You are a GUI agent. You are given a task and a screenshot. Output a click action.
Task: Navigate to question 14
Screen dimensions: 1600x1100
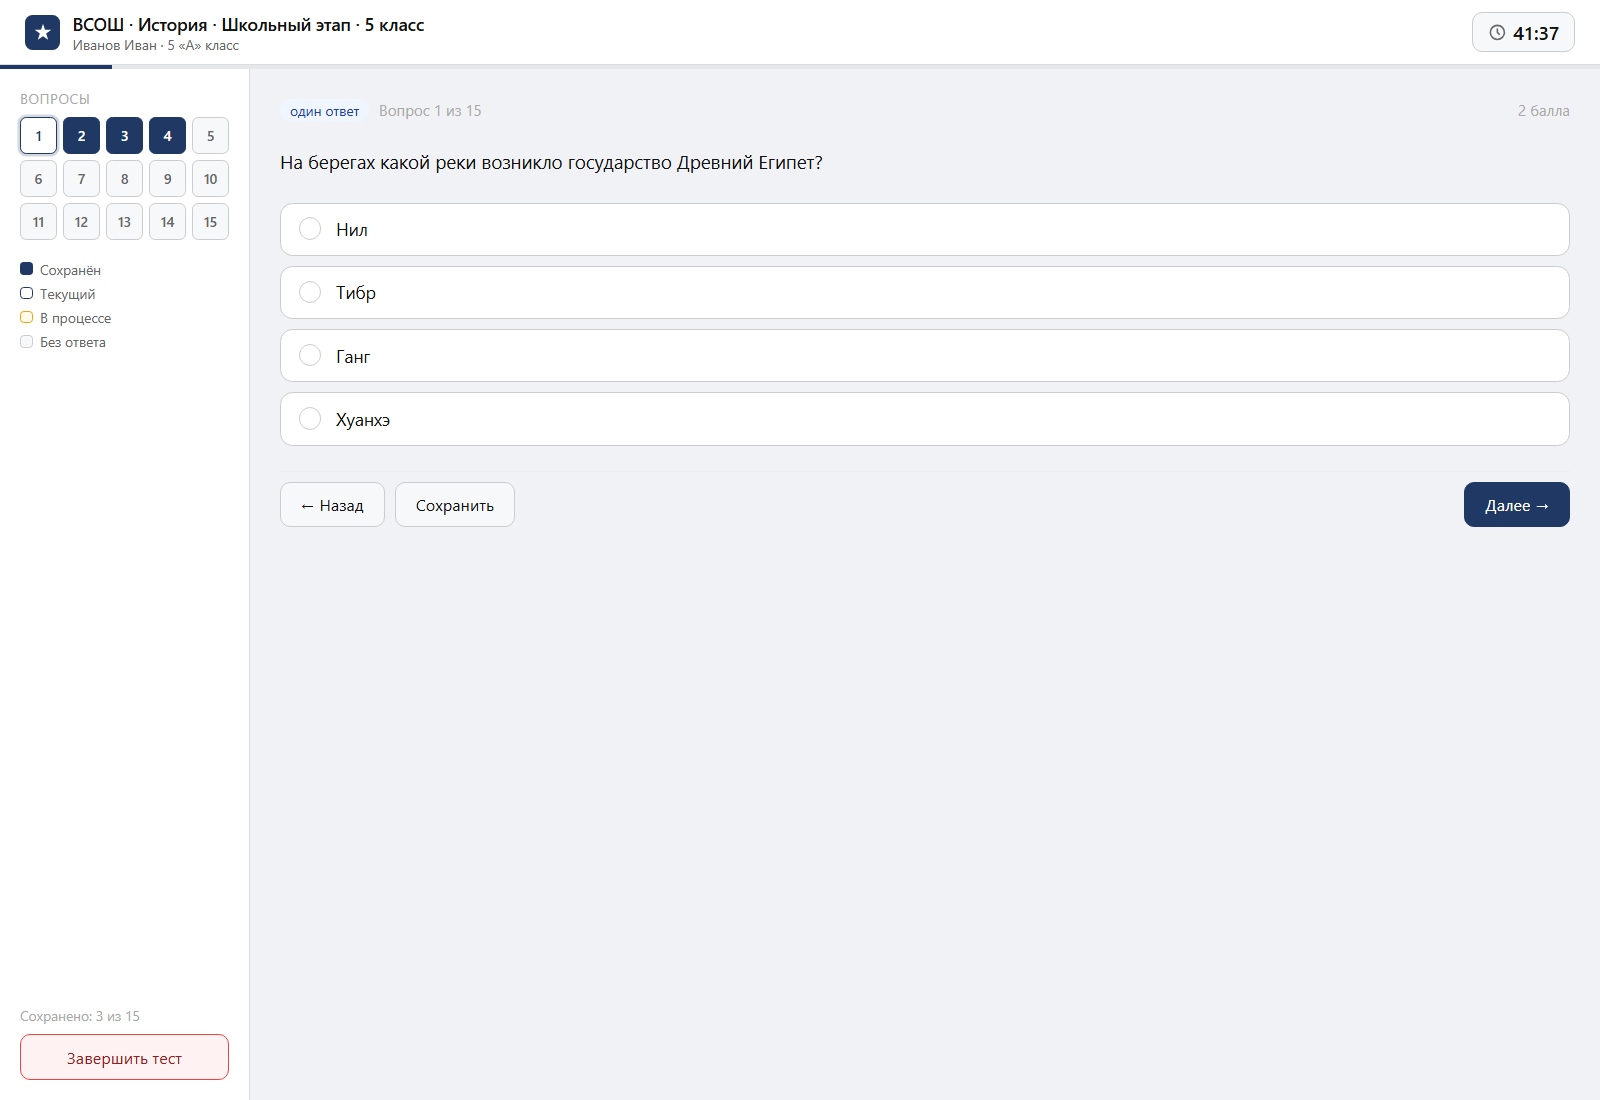(167, 222)
